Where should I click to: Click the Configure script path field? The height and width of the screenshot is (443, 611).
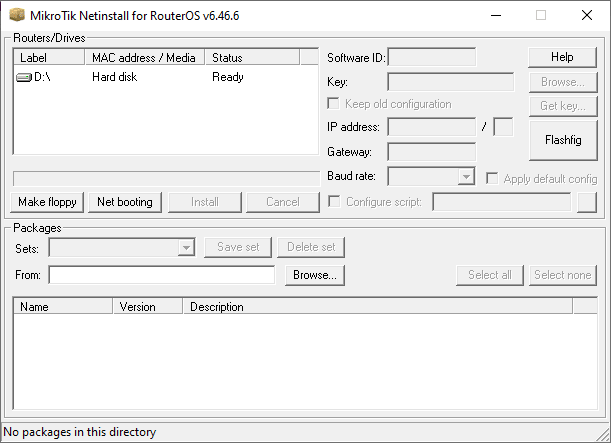tap(502, 202)
